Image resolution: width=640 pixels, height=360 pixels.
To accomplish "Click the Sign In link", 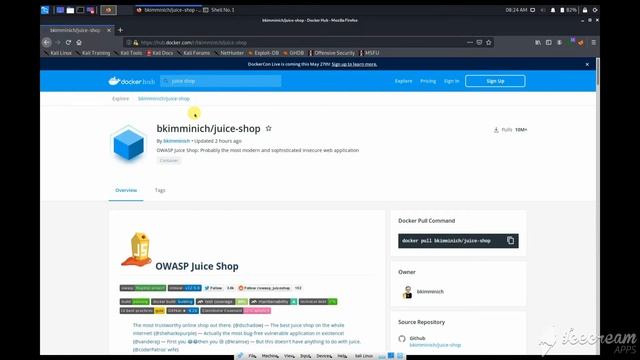I will pos(451,81).
